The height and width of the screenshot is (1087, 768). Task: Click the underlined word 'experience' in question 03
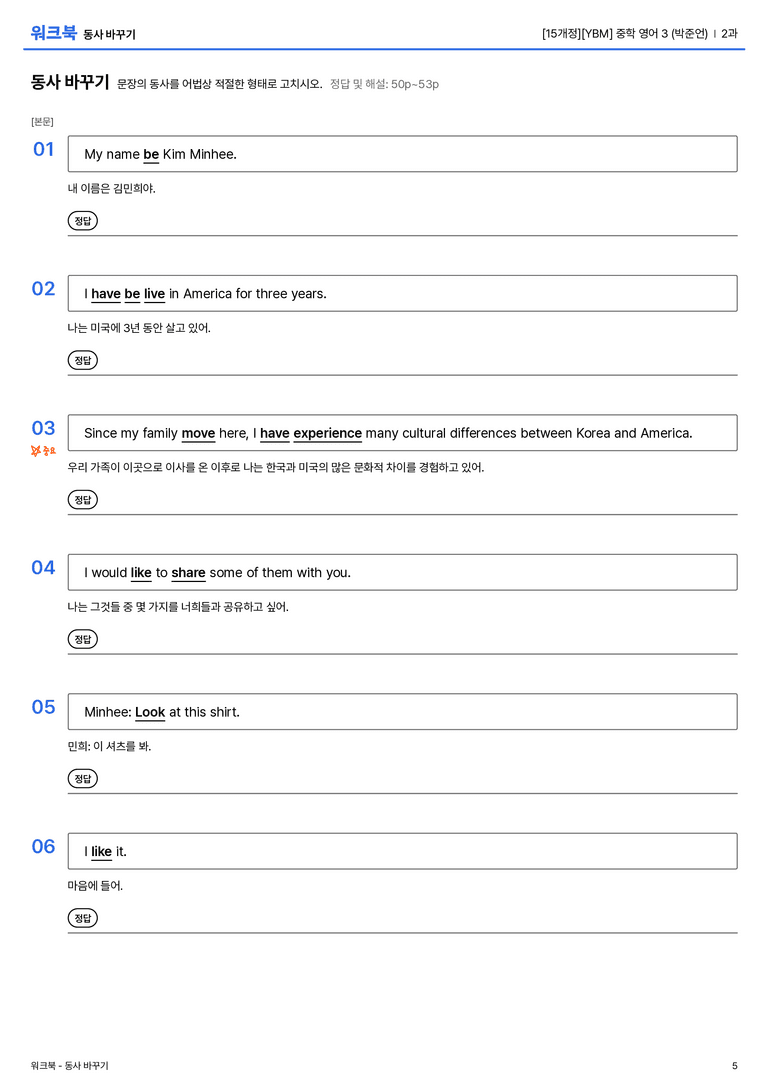tap(327, 433)
